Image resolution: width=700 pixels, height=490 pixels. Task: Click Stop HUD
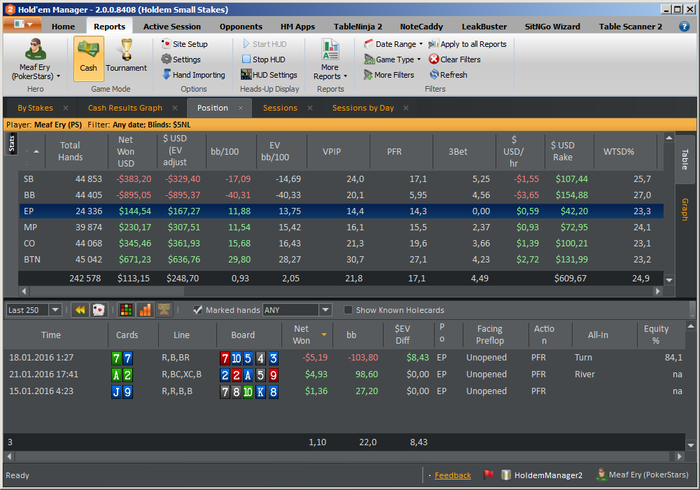coord(263,59)
